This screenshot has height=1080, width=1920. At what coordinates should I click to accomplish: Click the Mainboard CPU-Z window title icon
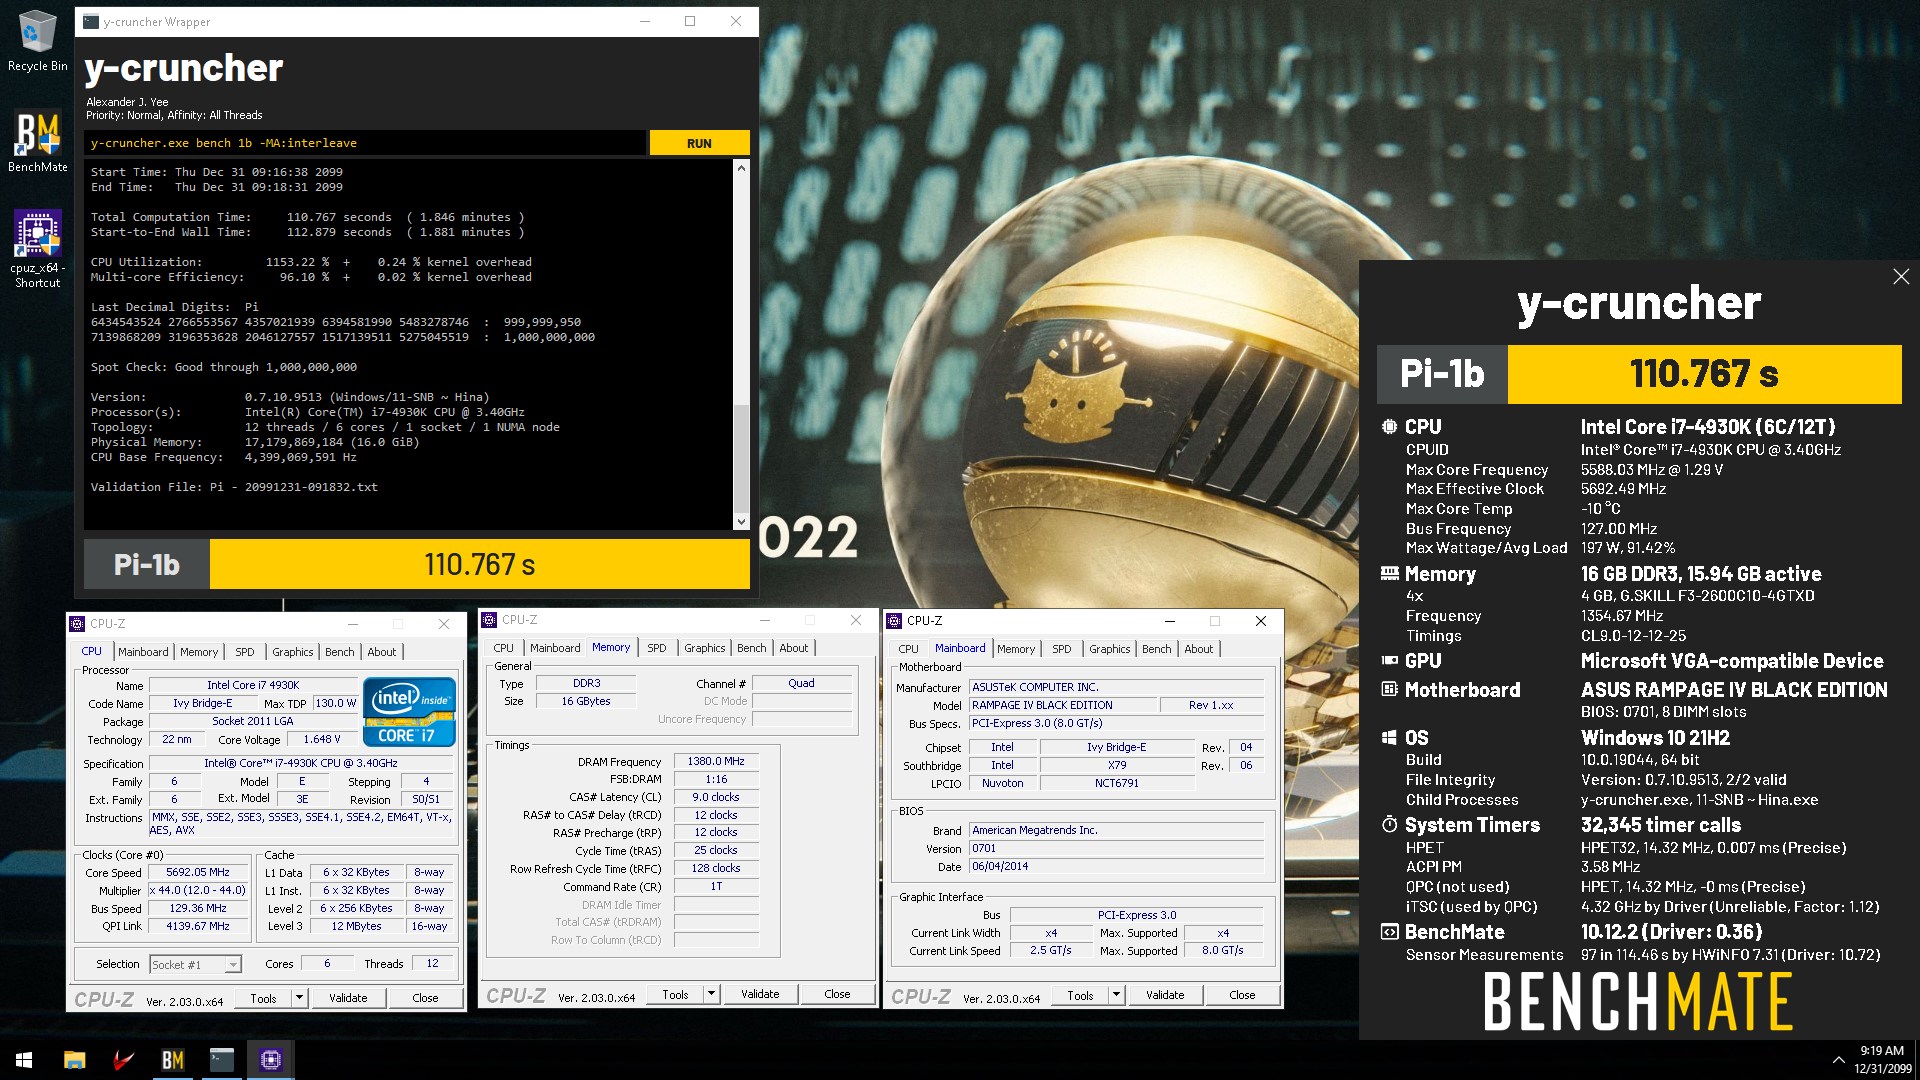pos(894,621)
